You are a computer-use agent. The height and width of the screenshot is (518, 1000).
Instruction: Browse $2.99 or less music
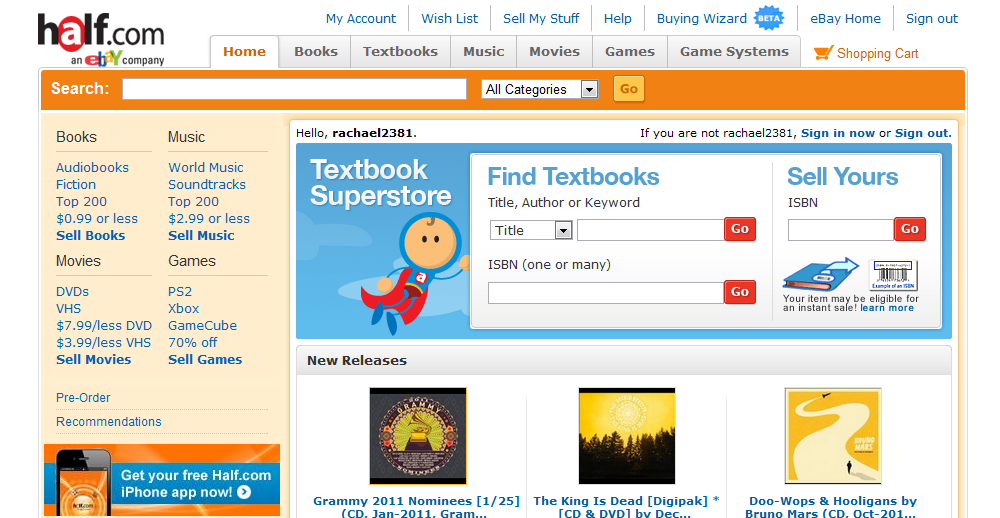[x=209, y=219]
